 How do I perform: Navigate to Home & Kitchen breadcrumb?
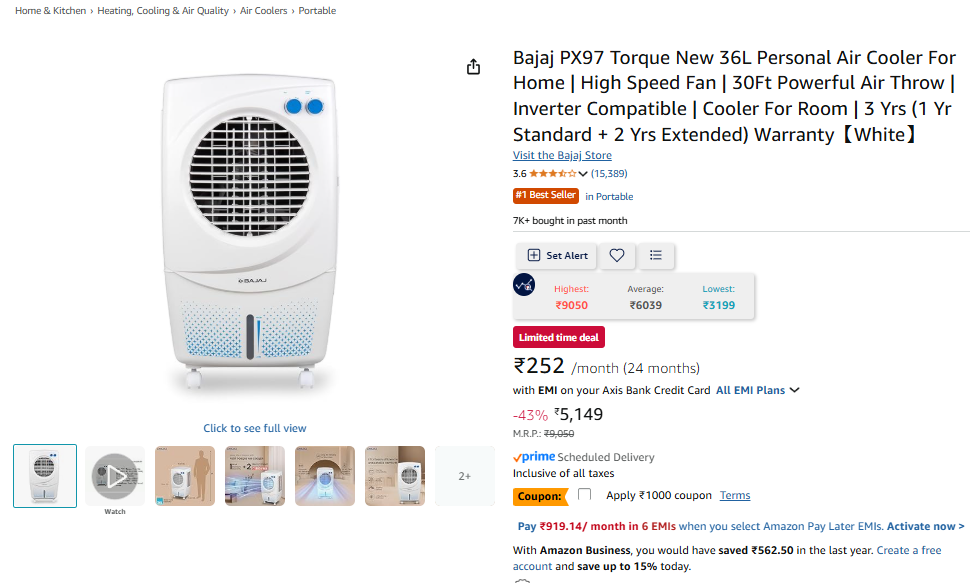point(51,11)
